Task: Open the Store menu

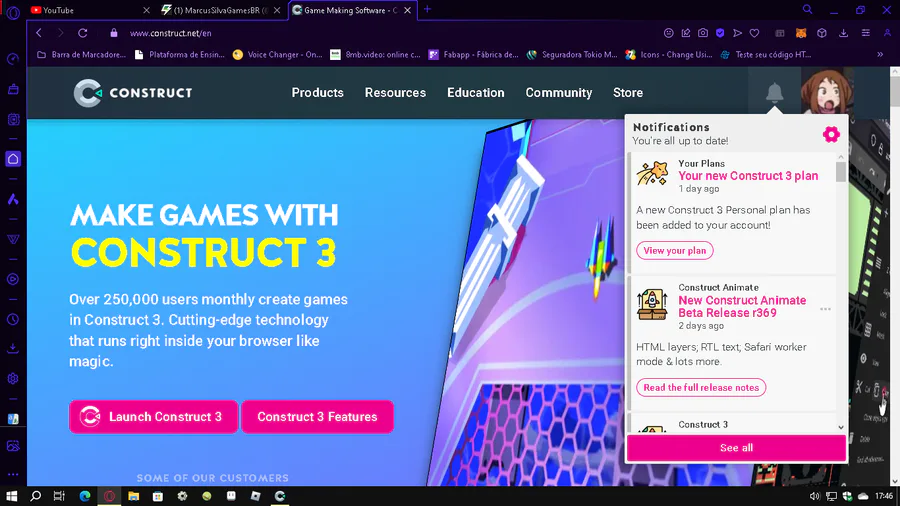Action: click(627, 92)
